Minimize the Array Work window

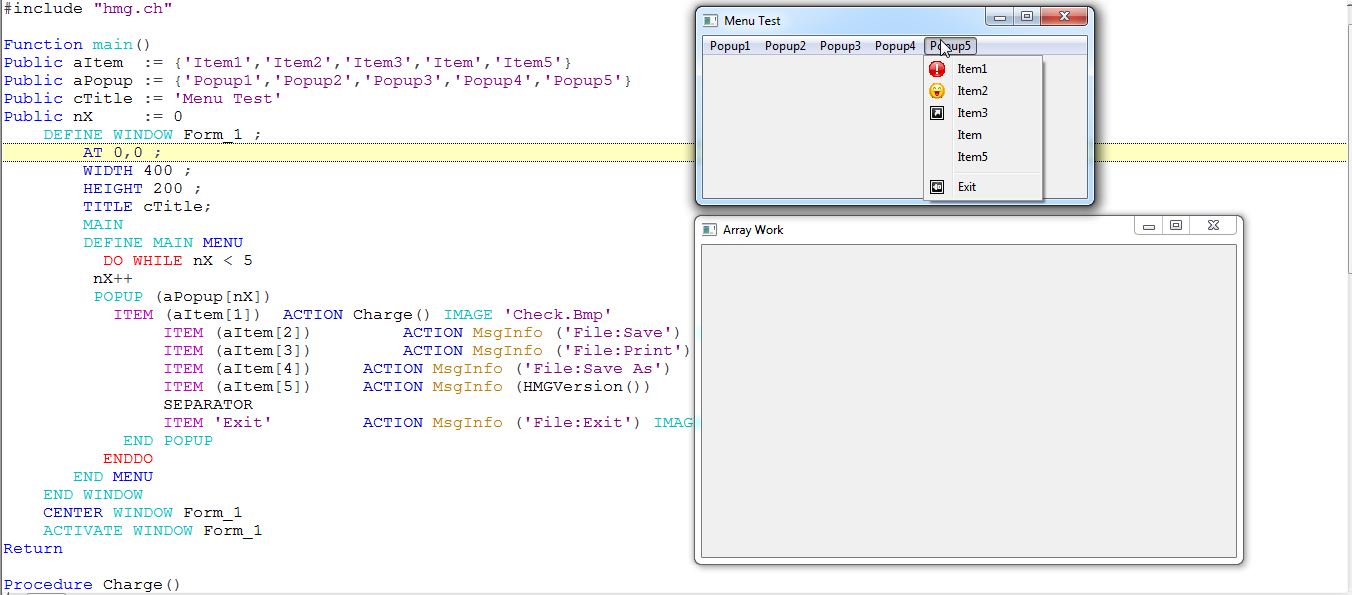click(1149, 226)
